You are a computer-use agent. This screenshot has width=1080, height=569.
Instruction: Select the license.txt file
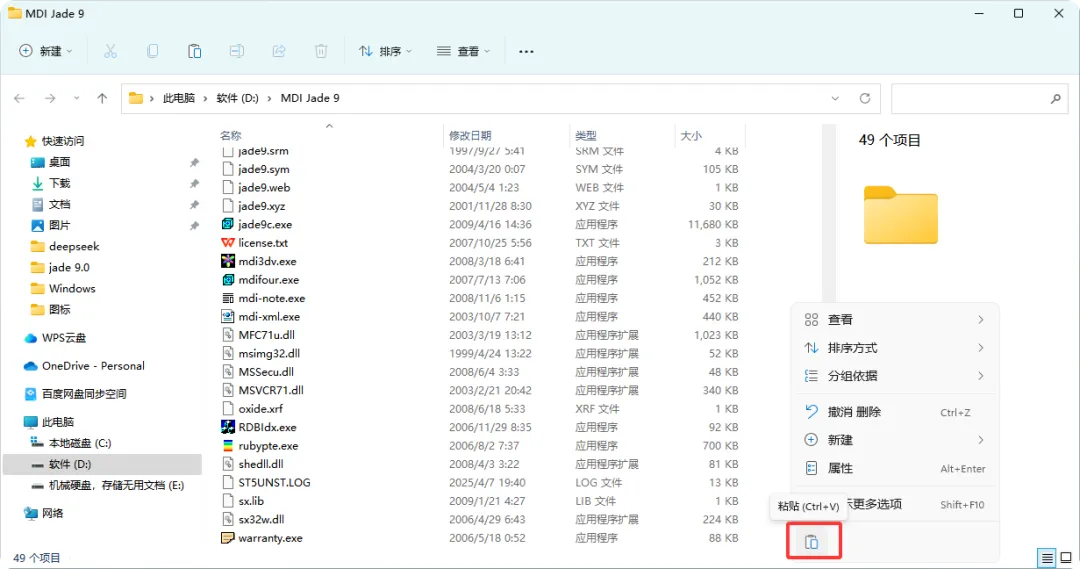[x=263, y=243]
